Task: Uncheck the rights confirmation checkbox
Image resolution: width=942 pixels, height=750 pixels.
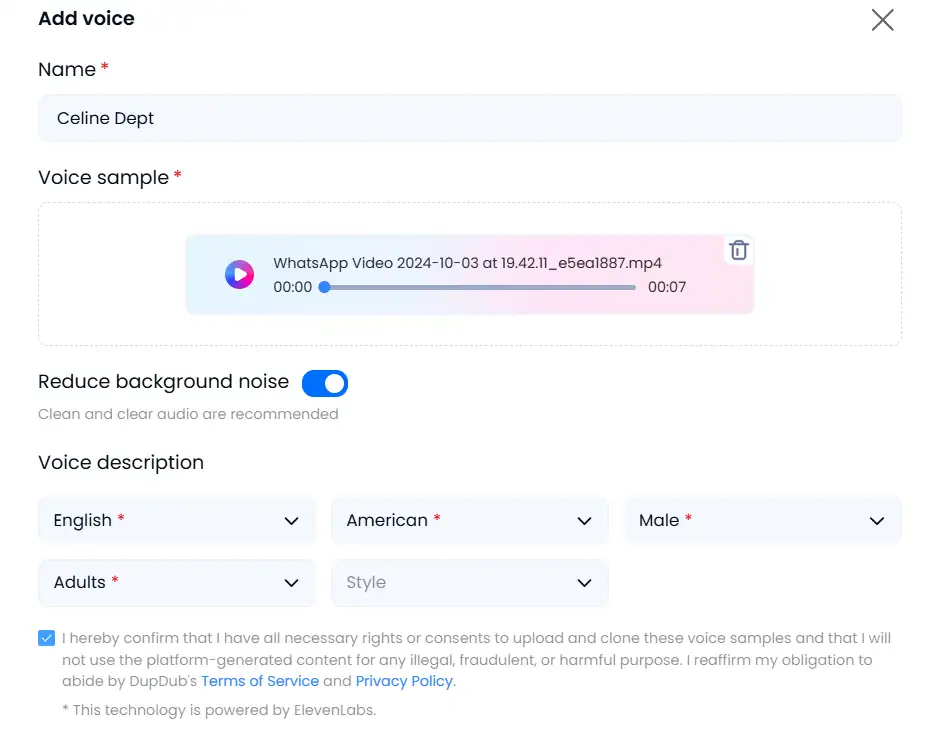Action: (x=46, y=638)
